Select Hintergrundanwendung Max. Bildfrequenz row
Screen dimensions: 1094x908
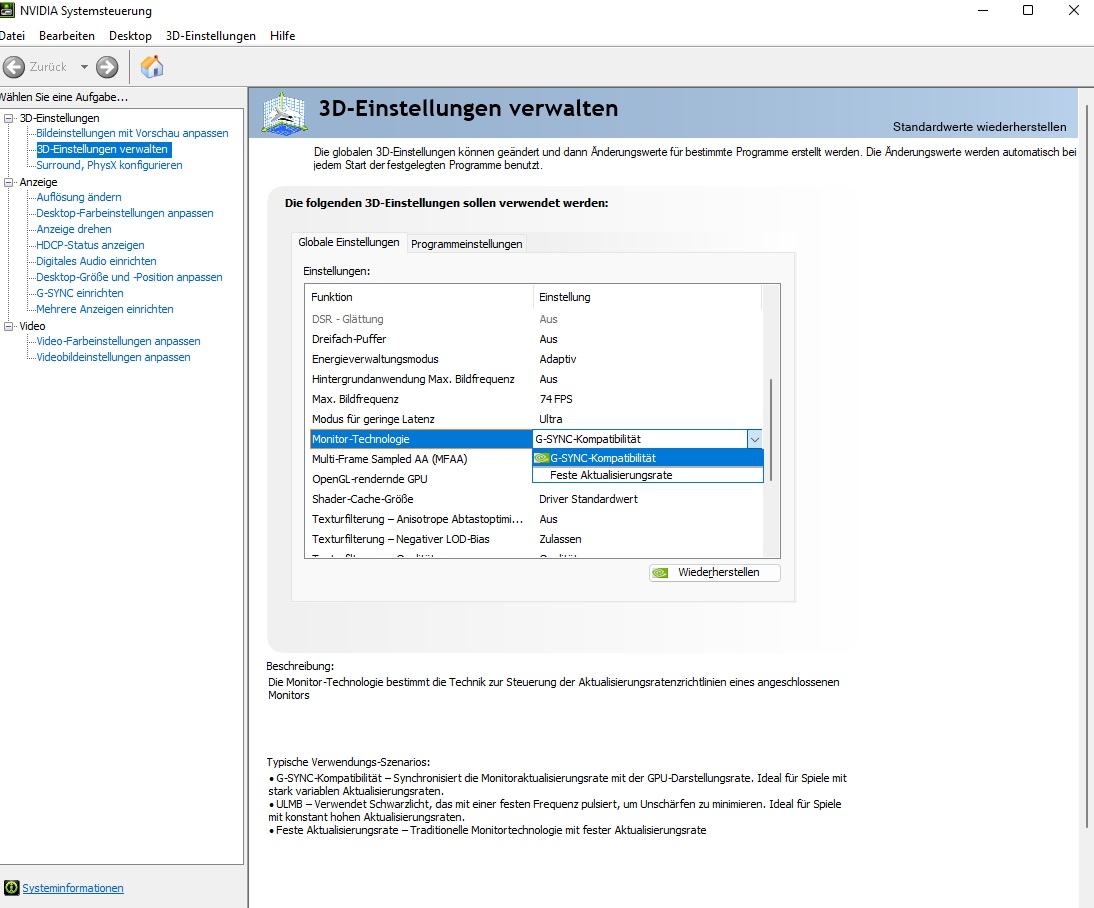[x=535, y=379]
